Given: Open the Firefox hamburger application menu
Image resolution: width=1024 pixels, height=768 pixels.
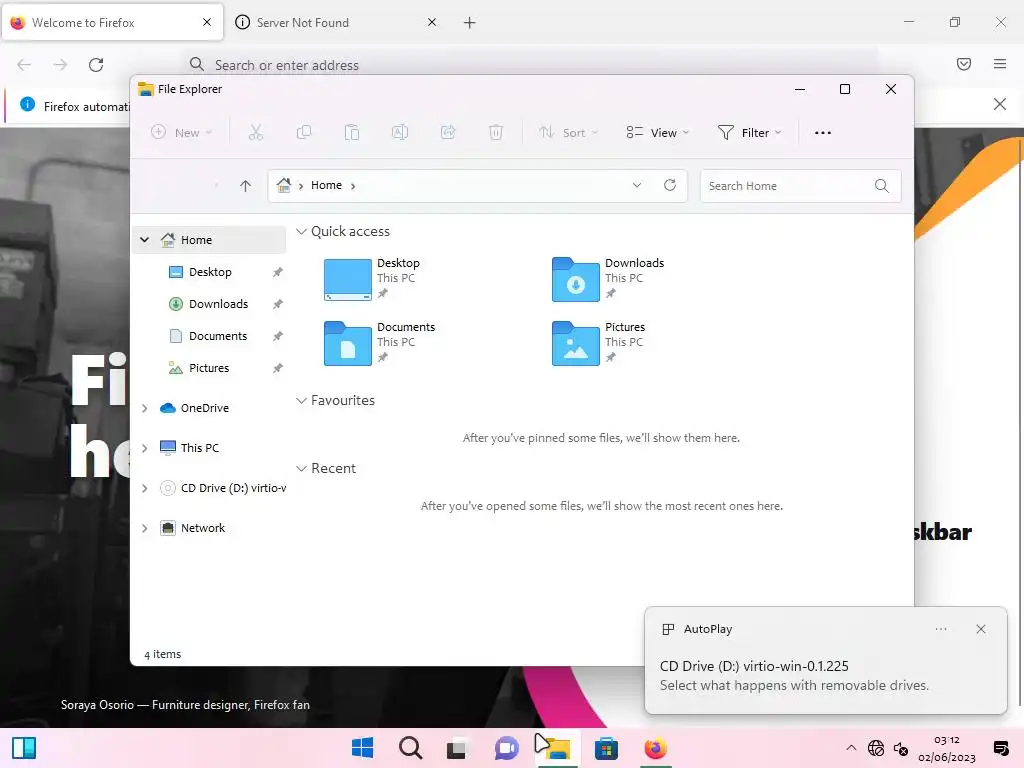Looking at the screenshot, I should [1000, 64].
